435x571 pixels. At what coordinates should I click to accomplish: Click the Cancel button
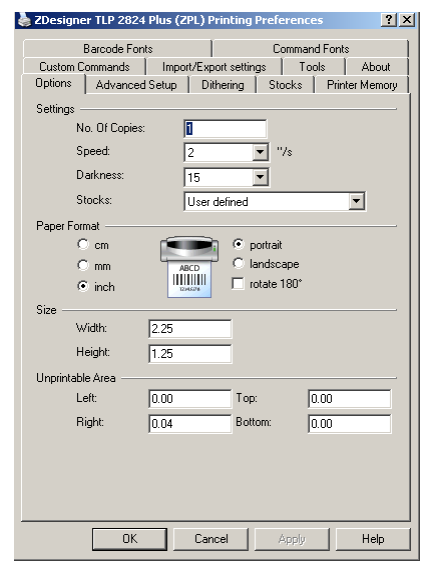tap(211, 539)
